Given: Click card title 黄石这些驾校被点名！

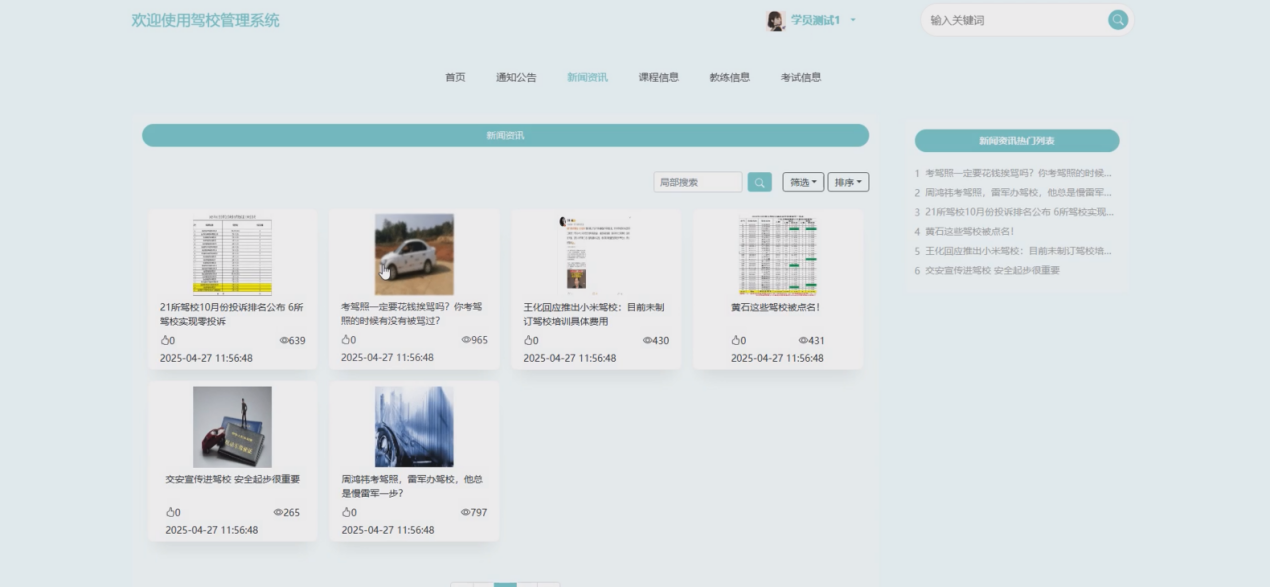Looking at the screenshot, I should click(x=776, y=307).
